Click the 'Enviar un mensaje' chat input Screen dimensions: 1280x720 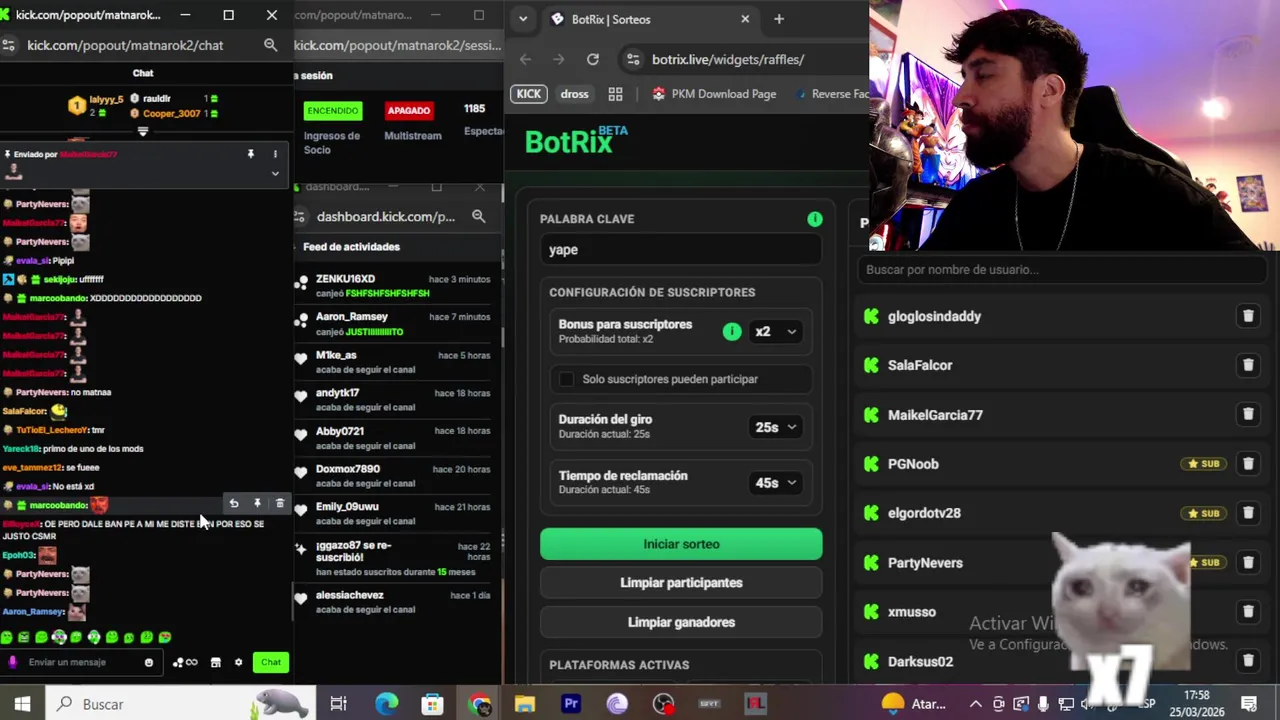(x=80, y=662)
